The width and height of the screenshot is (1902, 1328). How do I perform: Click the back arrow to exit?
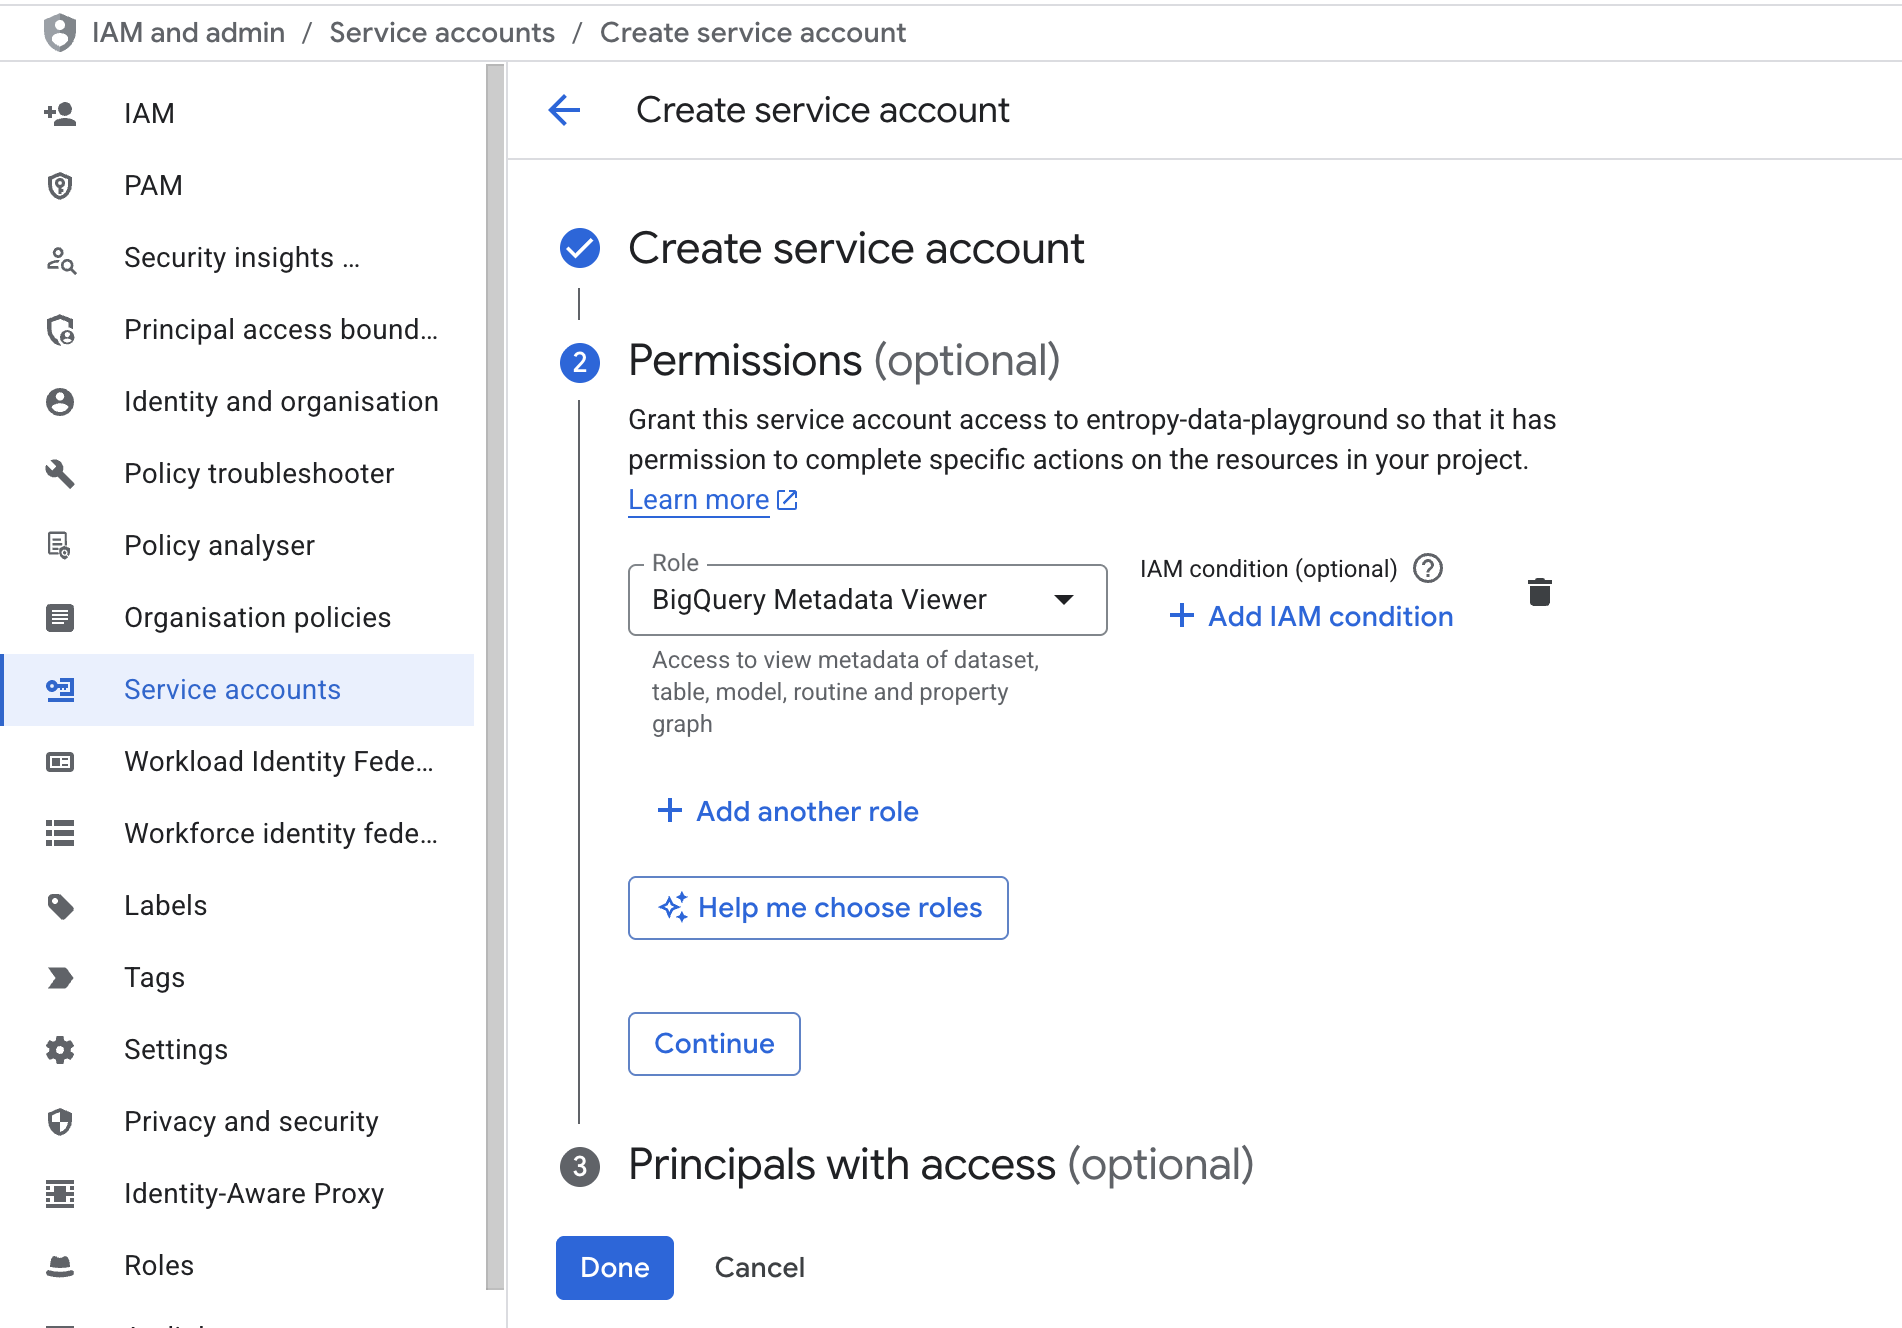click(x=565, y=110)
